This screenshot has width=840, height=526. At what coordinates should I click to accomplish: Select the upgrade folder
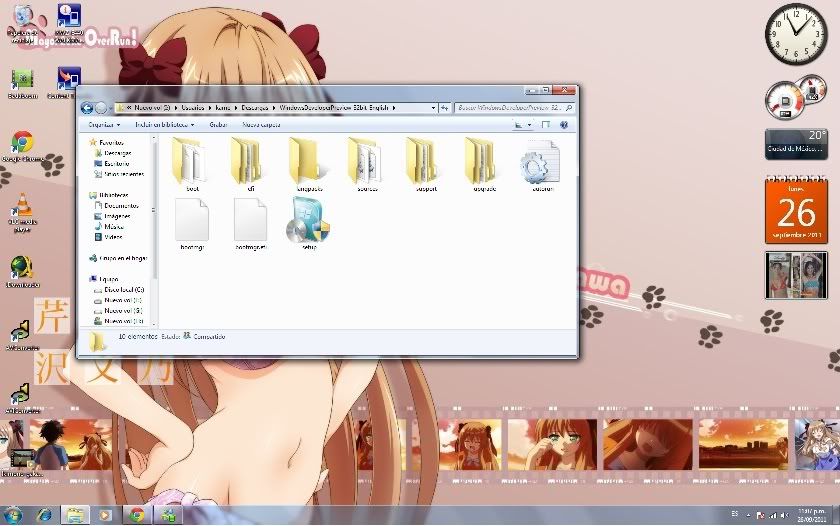485,162
